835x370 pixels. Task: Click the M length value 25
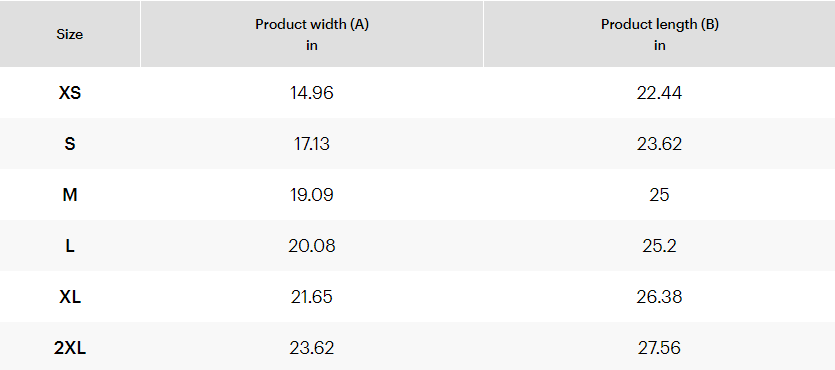click(x=659, y=195)
